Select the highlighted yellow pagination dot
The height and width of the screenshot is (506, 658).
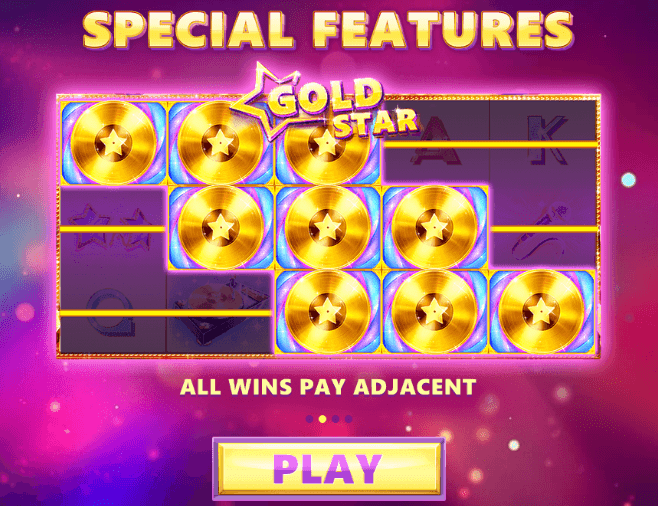pos(323,419)
